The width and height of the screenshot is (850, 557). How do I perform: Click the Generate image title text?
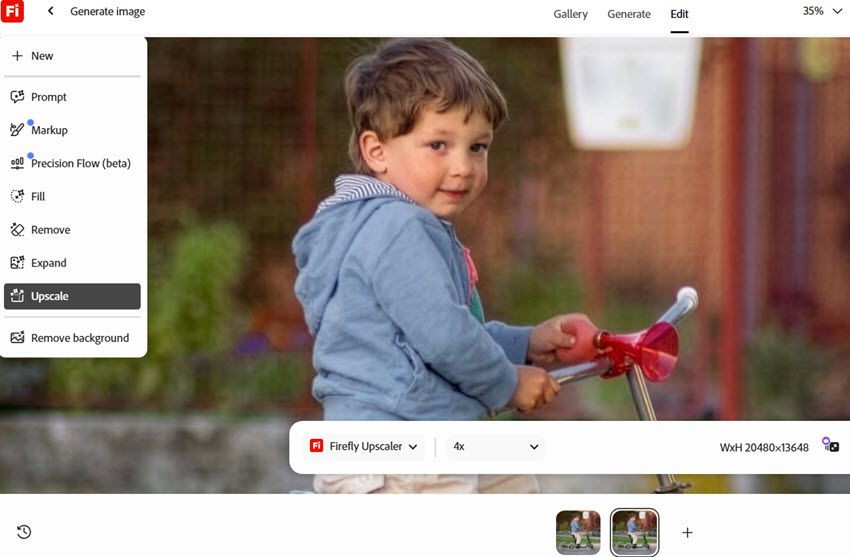107,11
